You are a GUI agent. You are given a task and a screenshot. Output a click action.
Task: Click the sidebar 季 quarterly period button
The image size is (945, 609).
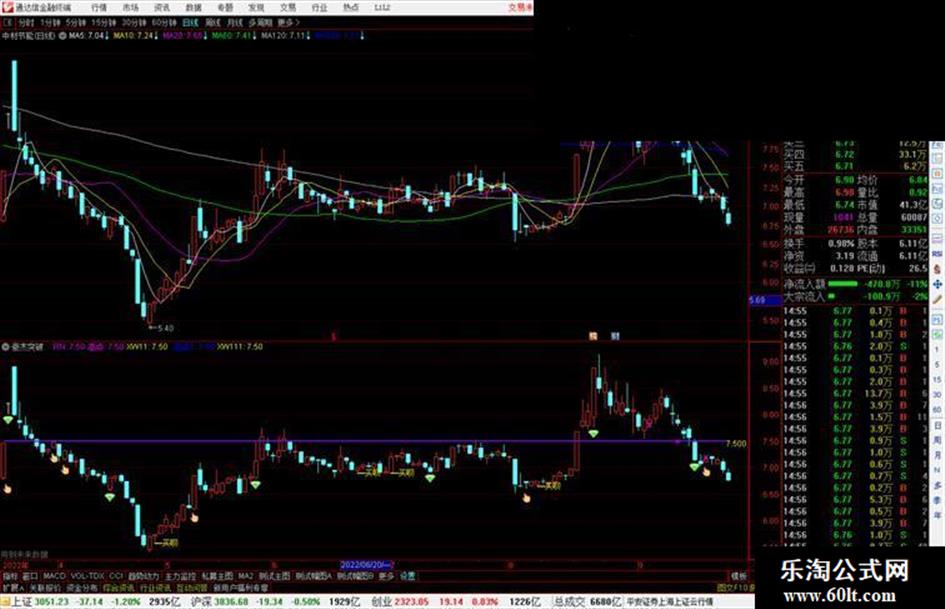[937, 500]
